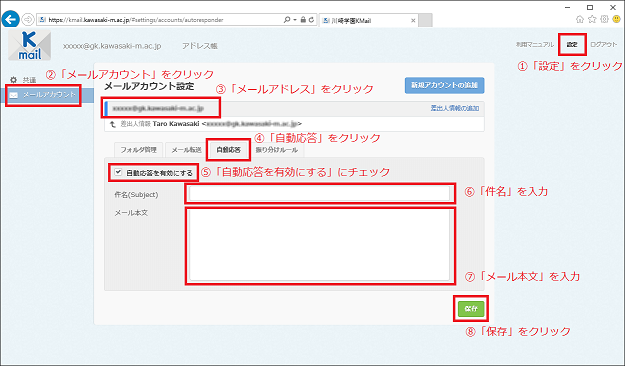Switch to the 振り分けルール tab
The width and height of the screenshot is (625, 366).
pyautogui.click(x=277, y=150)
